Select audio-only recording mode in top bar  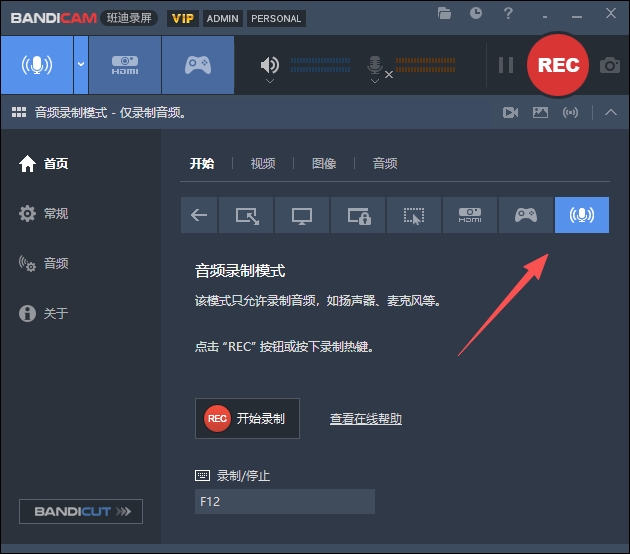coord(37,65)
